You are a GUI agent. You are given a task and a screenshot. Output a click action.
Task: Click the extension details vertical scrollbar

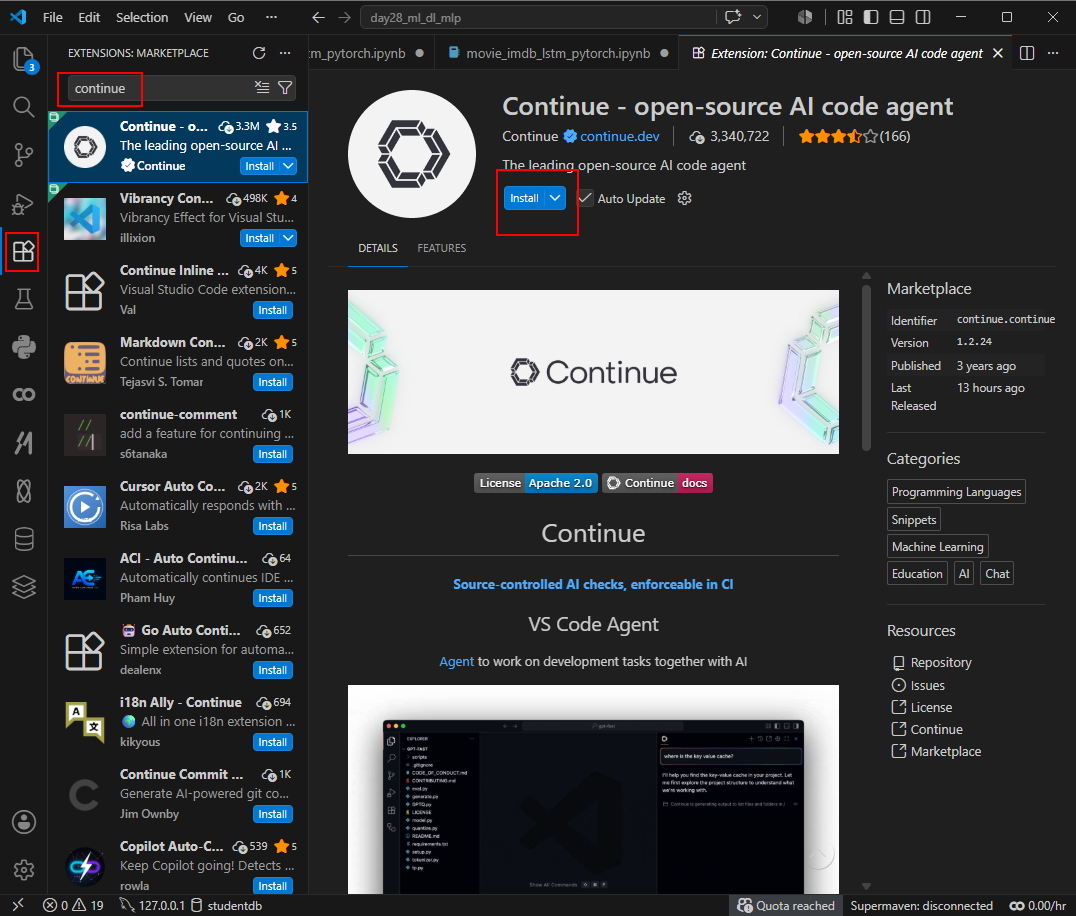pyautogui.click(x=866, y=367)
